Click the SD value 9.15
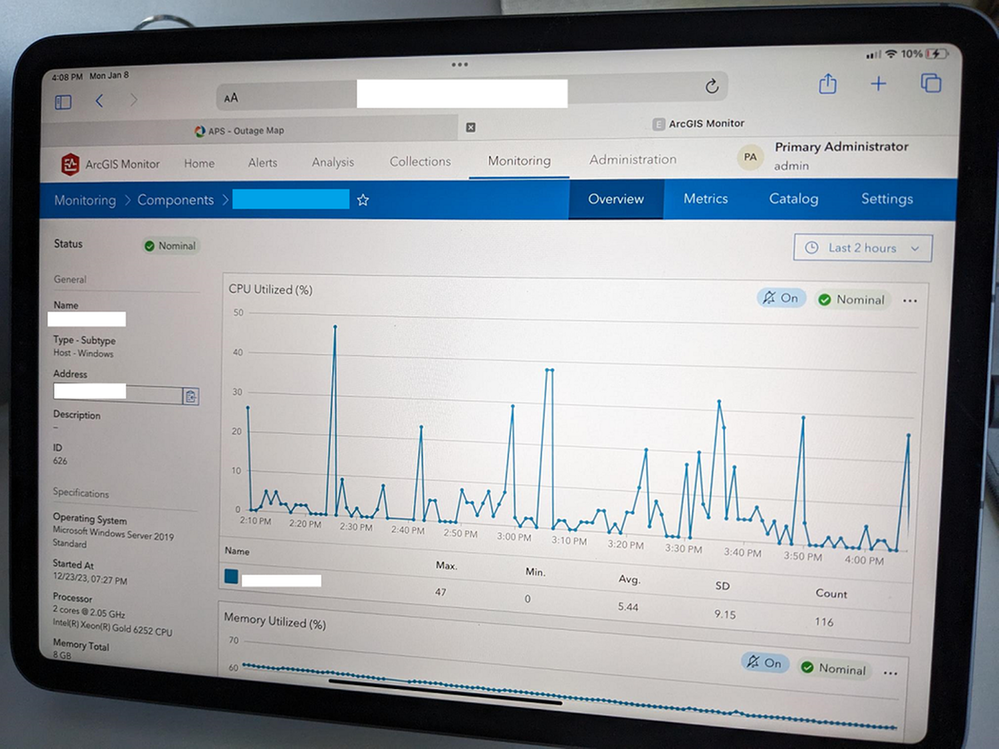 pos(725,614)
